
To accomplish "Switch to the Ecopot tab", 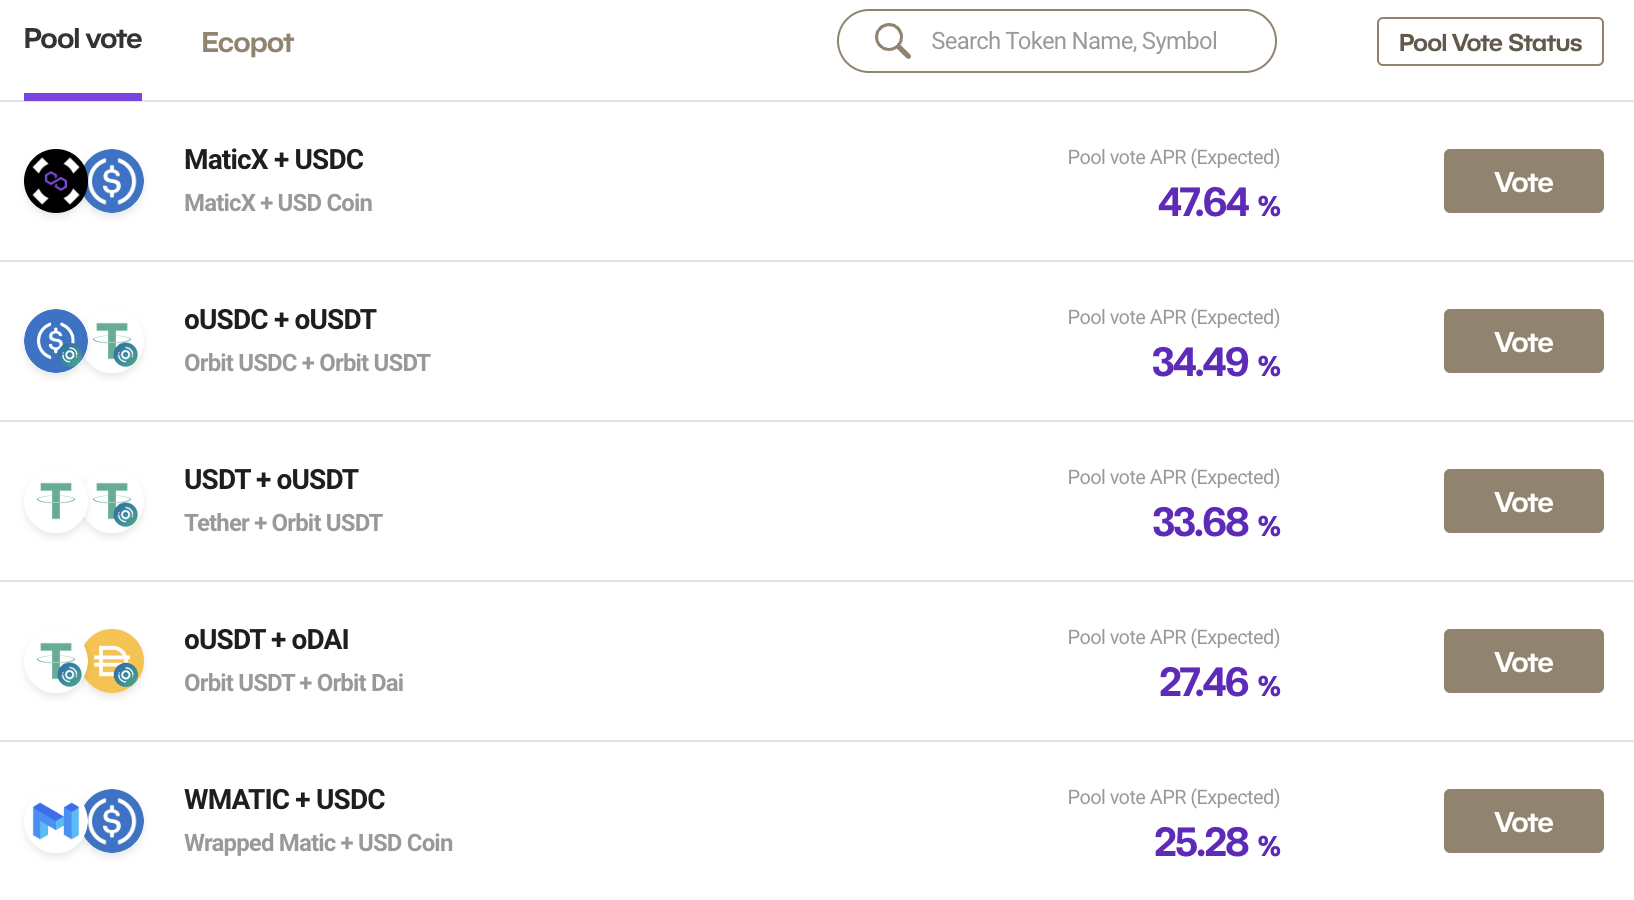I will coord(247,43).
